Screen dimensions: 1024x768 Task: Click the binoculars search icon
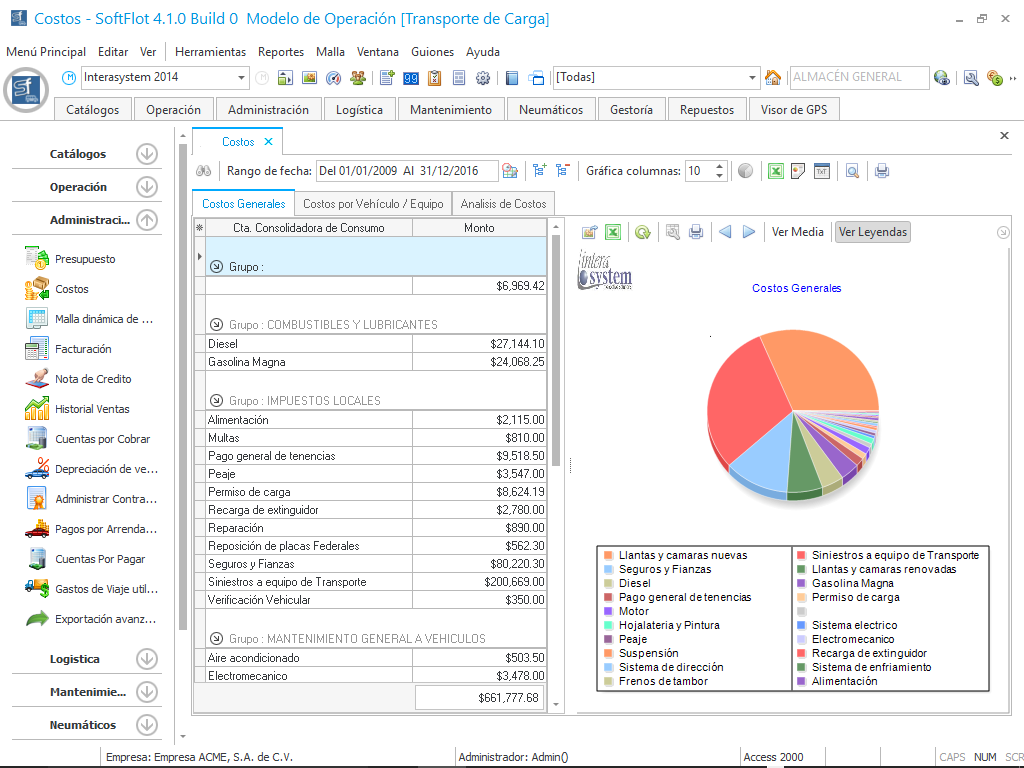click(x=203, y=171)
